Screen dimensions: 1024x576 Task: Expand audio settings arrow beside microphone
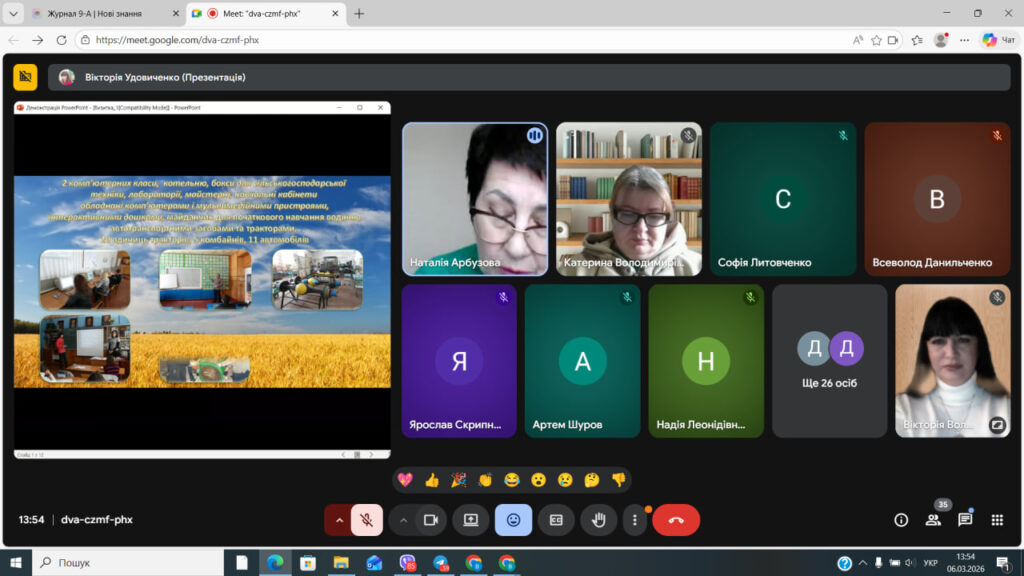tap(339, 520)
